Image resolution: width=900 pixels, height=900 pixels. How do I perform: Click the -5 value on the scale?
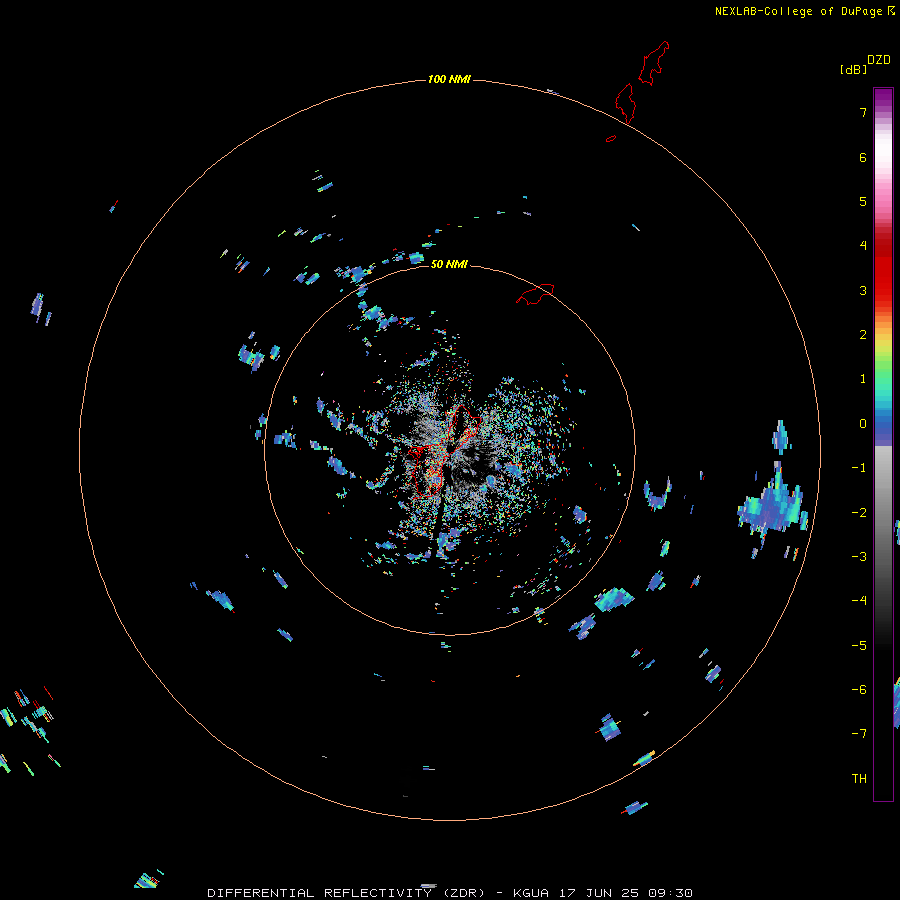pos(859,646)
